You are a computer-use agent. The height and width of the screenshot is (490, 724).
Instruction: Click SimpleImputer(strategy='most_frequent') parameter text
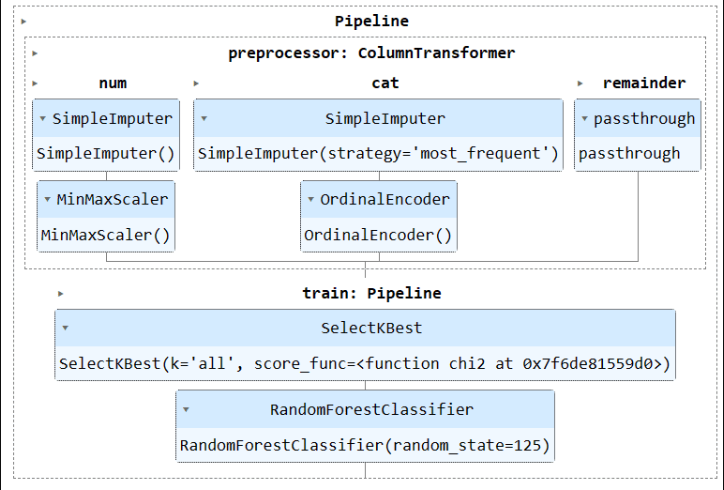[x=378, y=153]
